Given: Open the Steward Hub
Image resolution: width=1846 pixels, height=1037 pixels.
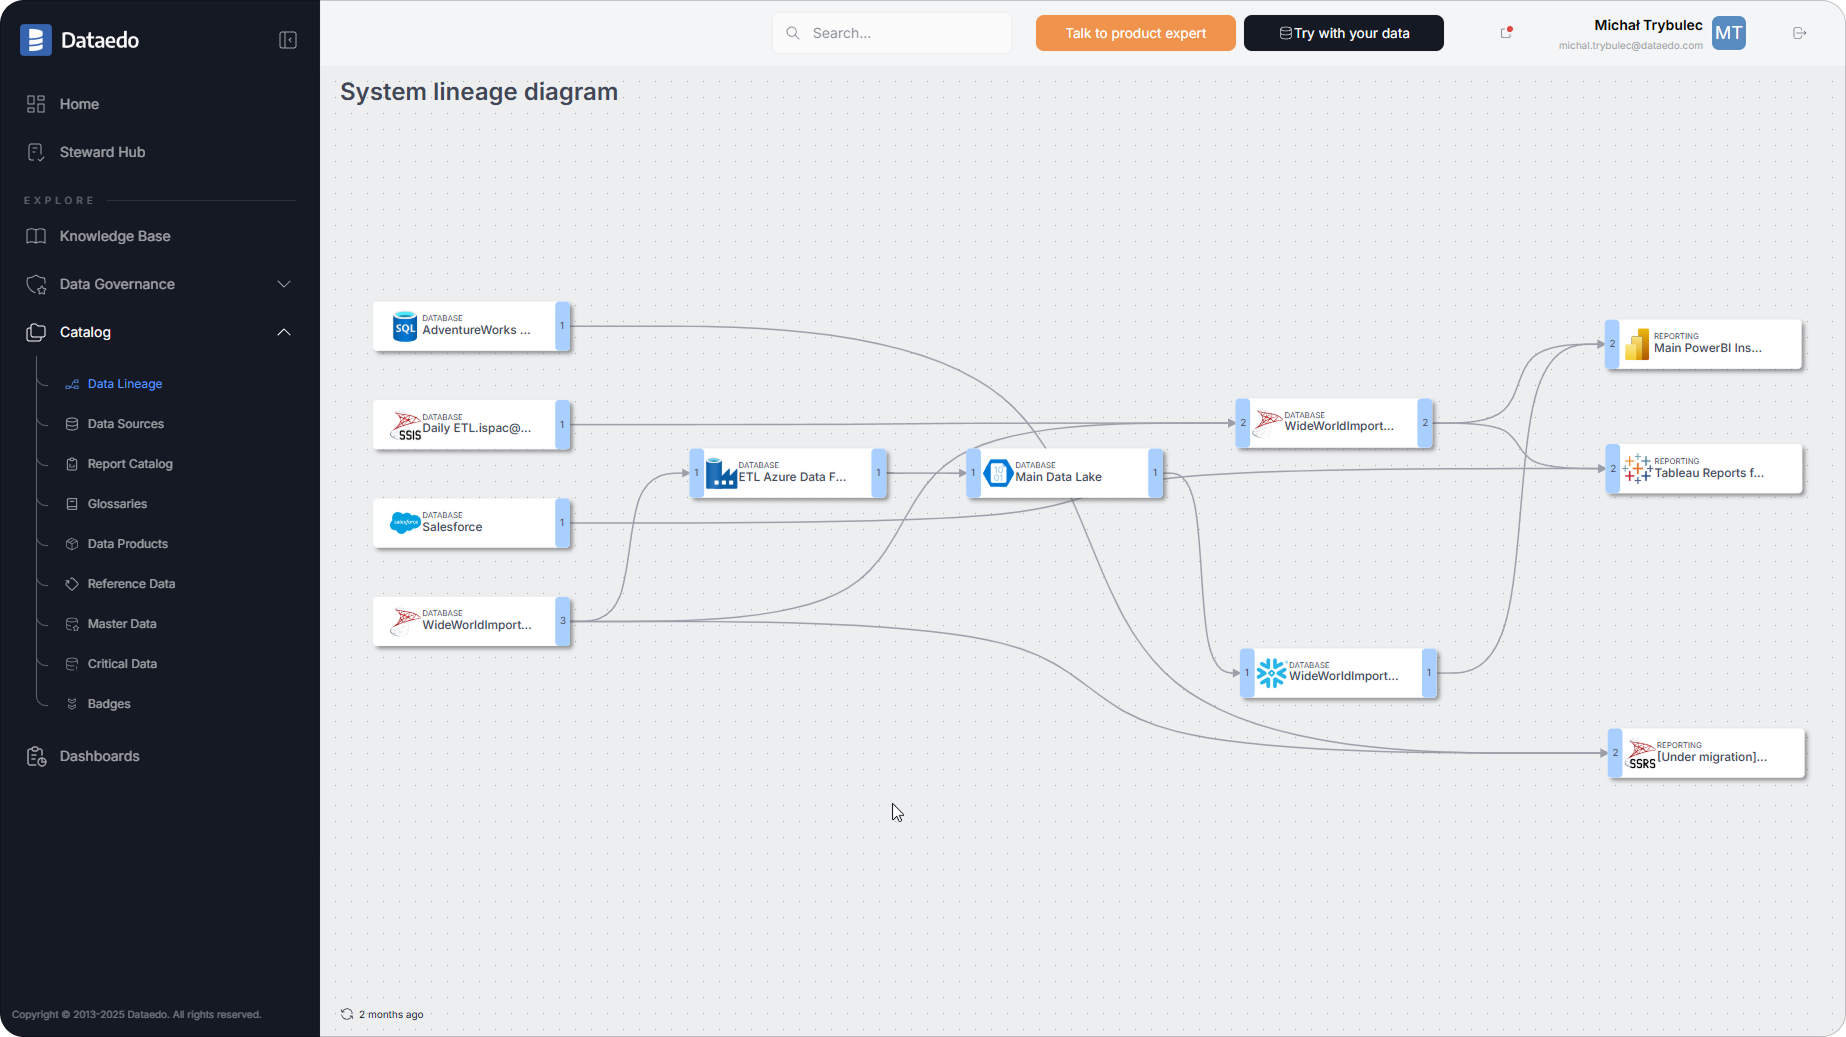Looking at the screenshot, I should click(x=100, y=151).
